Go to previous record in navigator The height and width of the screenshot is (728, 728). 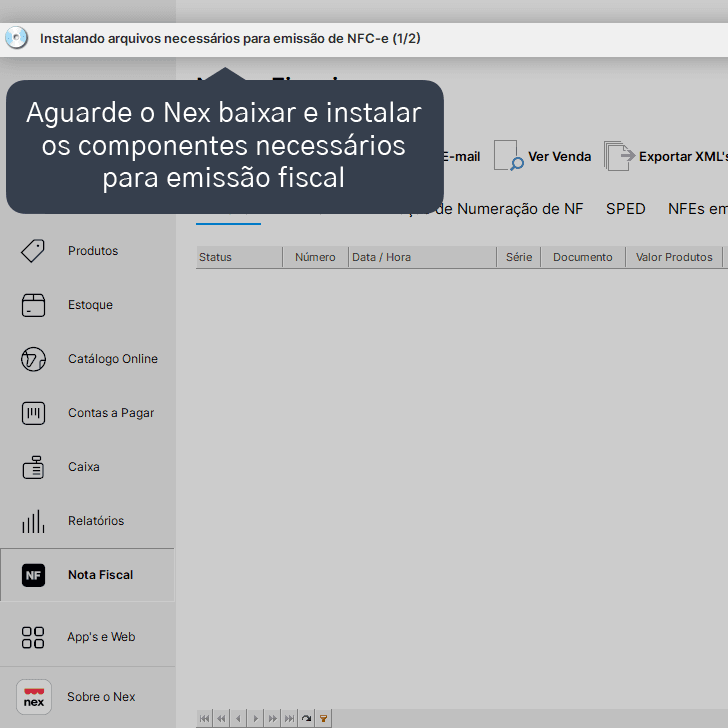point(238,718)
